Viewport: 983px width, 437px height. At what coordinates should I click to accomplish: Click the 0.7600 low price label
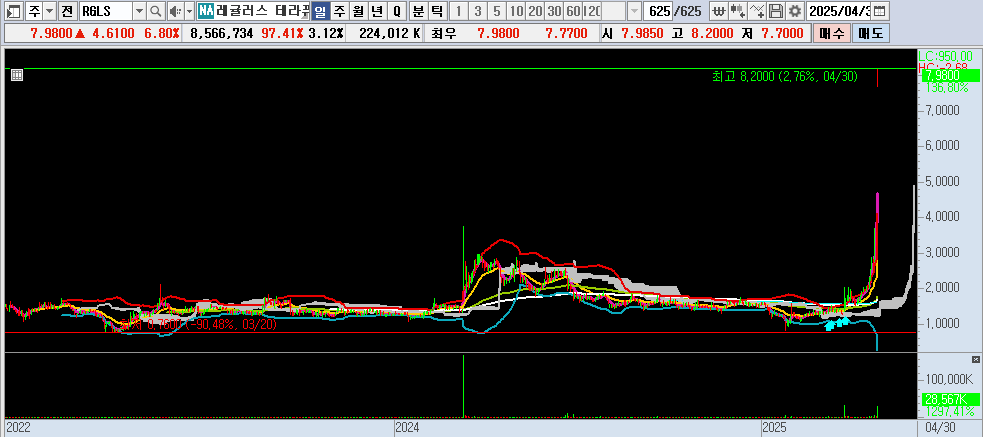[198, 324]
